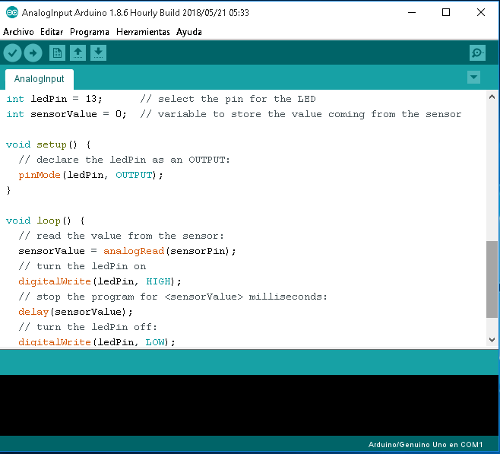
Task: Close the Arduino window
Action: click(x=481, y=13)
